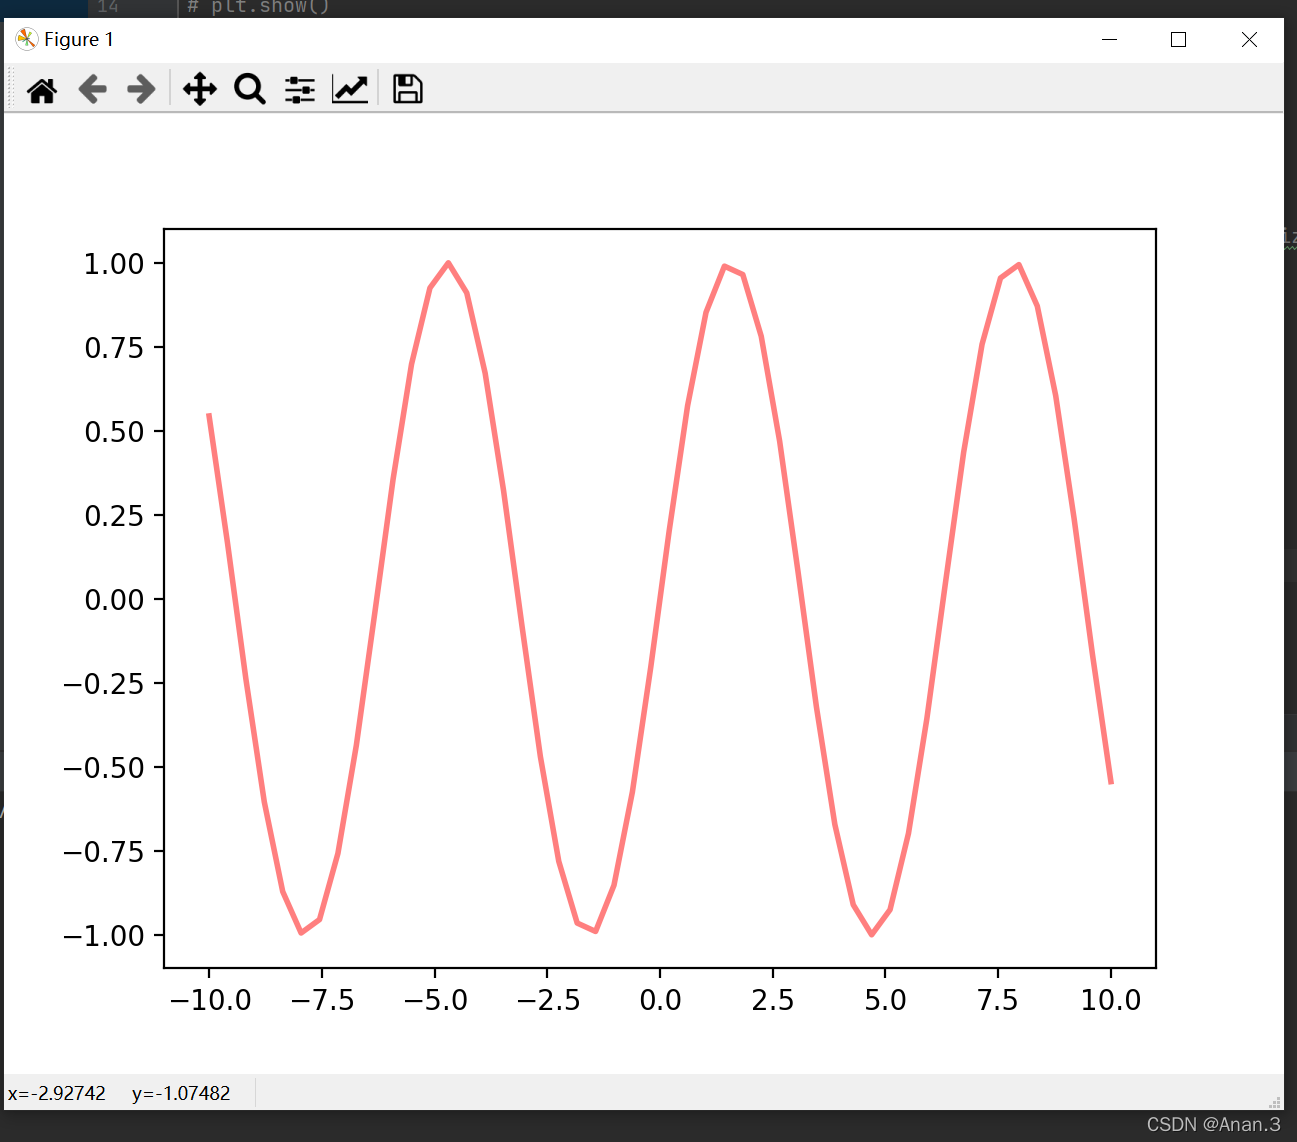
Task: Click the 'Figure 1' window title text
Action: point(79,39)
